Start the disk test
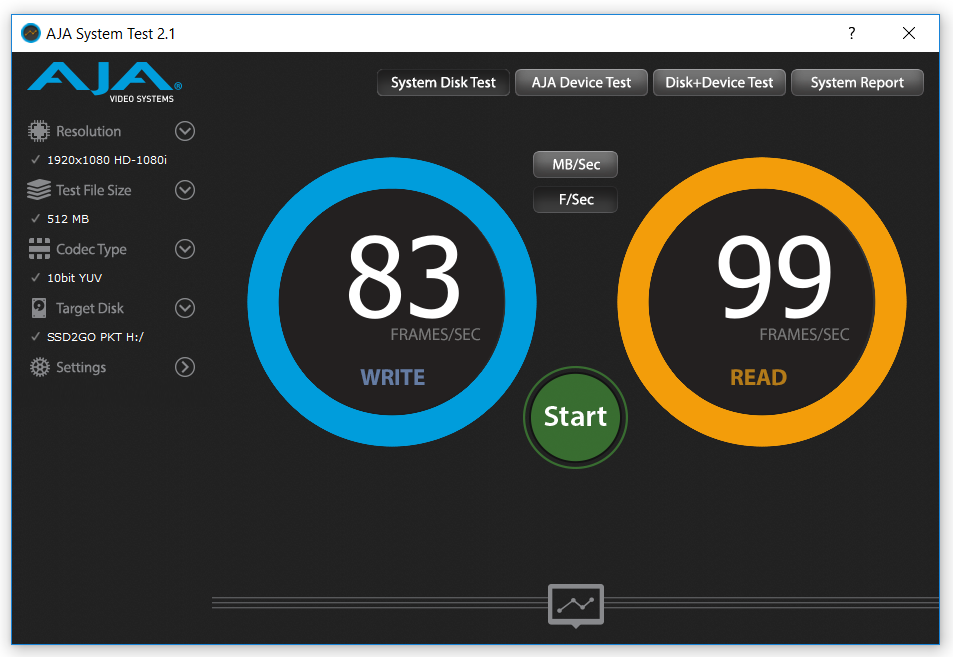Viewport: 953px width, 657px height. [x=576, y=417]
